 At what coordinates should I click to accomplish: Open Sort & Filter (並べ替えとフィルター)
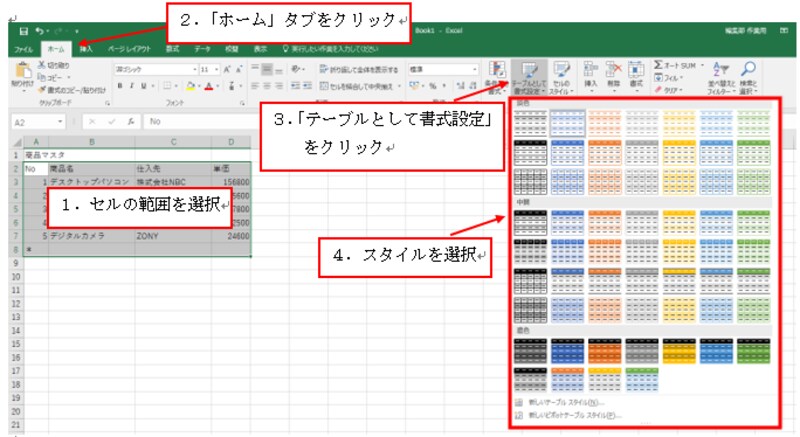coord(721,78)
